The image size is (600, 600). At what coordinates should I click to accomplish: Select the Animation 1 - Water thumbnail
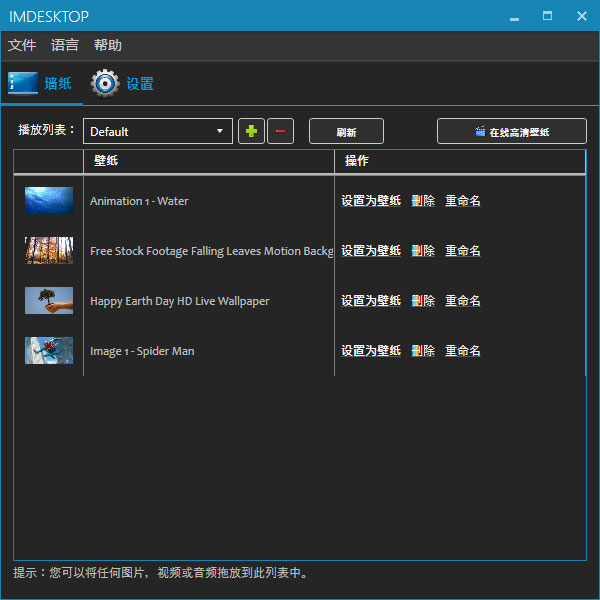(x=49, y=201)
